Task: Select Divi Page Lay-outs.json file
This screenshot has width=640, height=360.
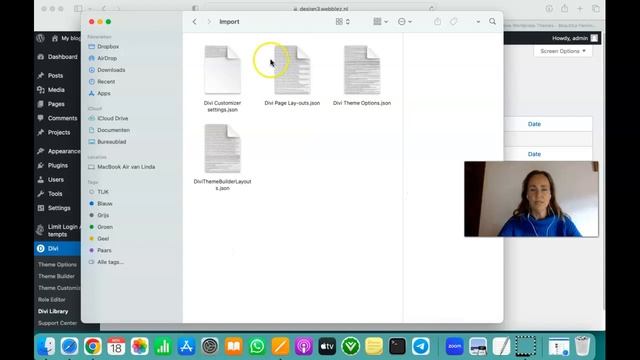Action: (292, 76)
